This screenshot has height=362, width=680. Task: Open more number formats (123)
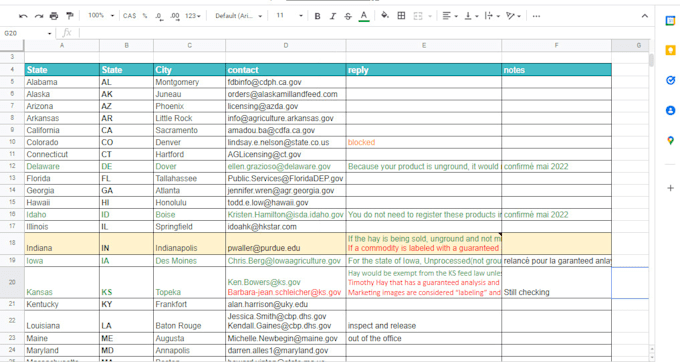193,16
